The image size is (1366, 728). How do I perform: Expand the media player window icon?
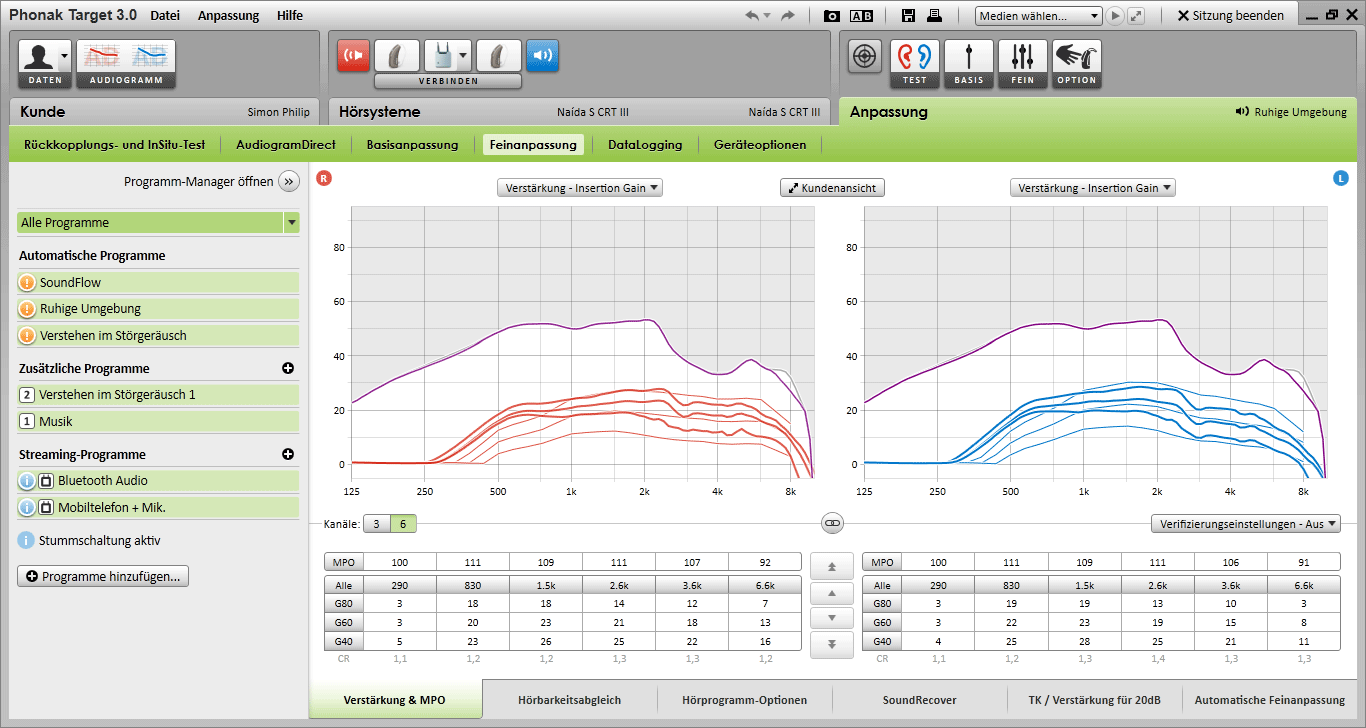coord(1136,16)
